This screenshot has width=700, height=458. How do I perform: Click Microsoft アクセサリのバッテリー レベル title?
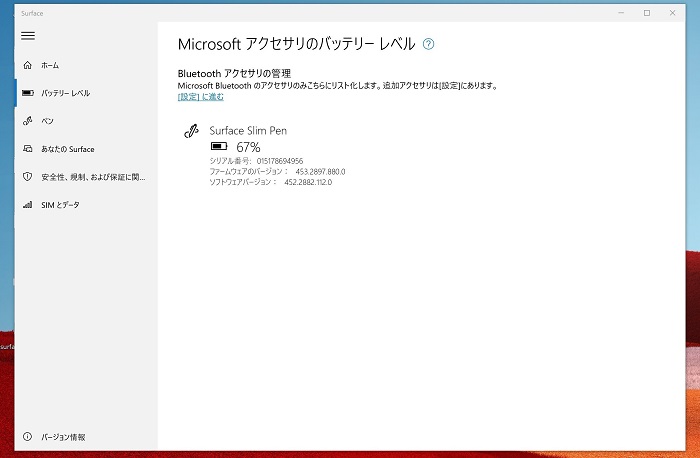296,44
